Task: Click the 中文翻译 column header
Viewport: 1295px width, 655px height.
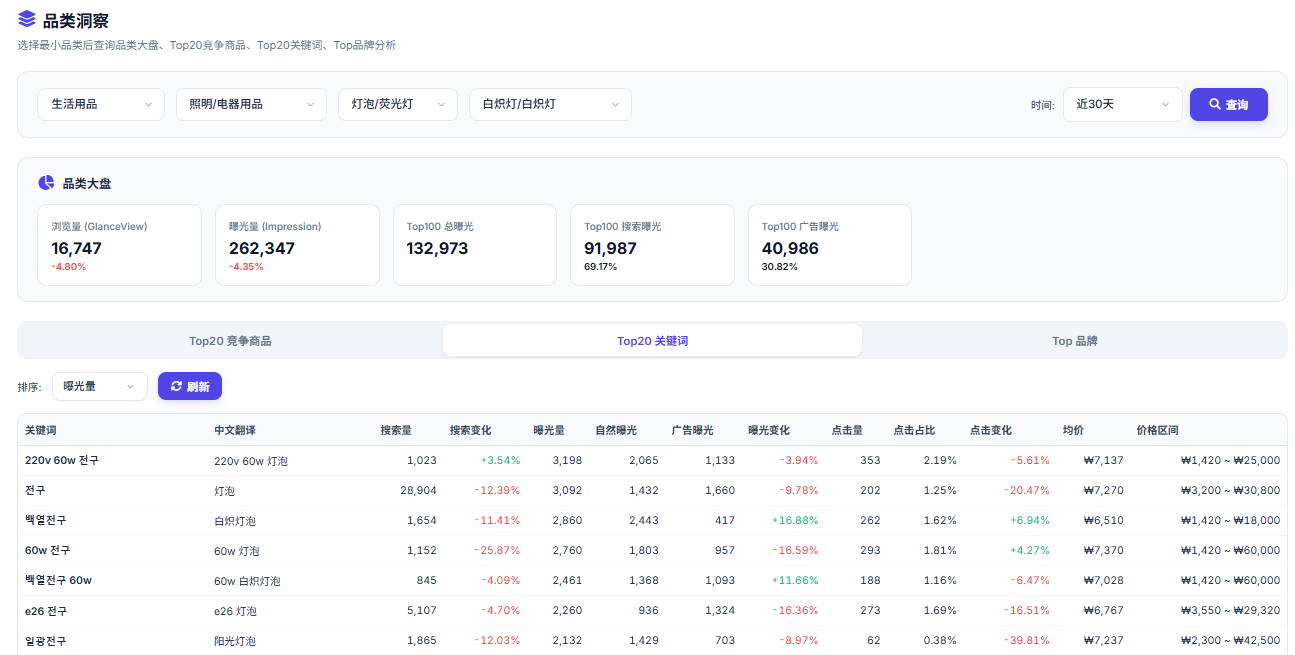Action: click(235, 430)
